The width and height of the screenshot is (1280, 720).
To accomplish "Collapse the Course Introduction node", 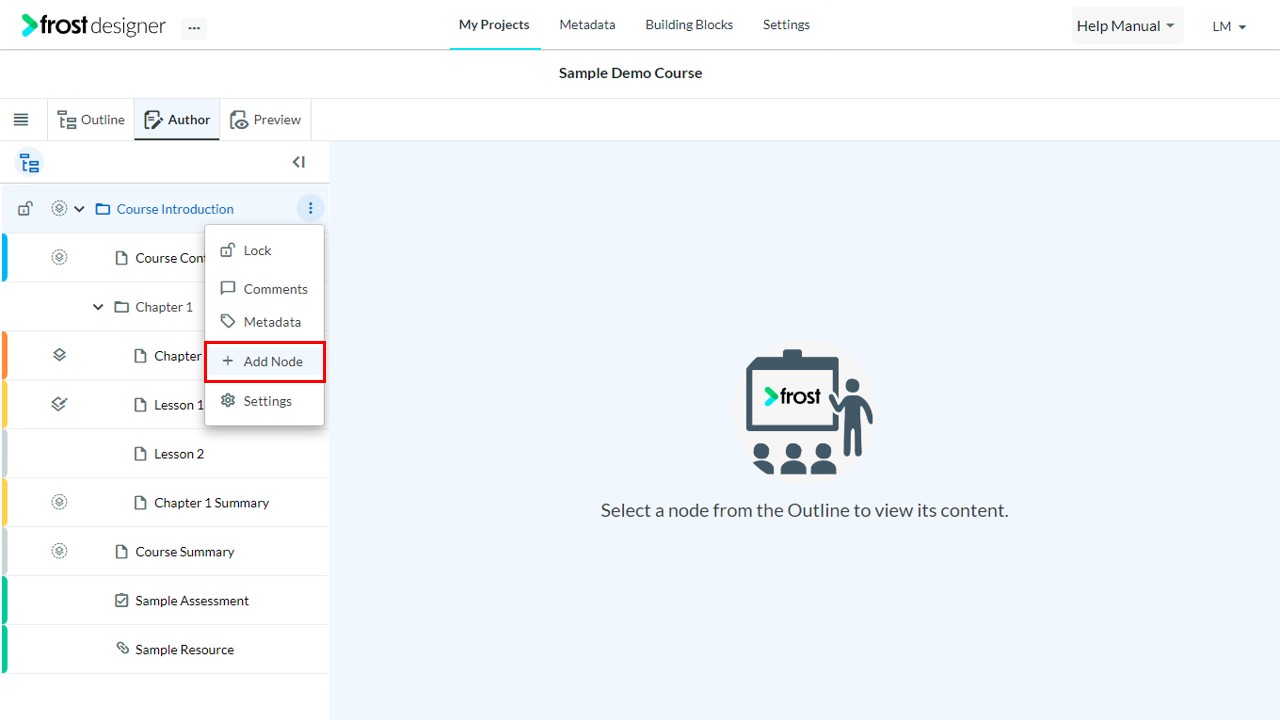I will coord(79,209).
